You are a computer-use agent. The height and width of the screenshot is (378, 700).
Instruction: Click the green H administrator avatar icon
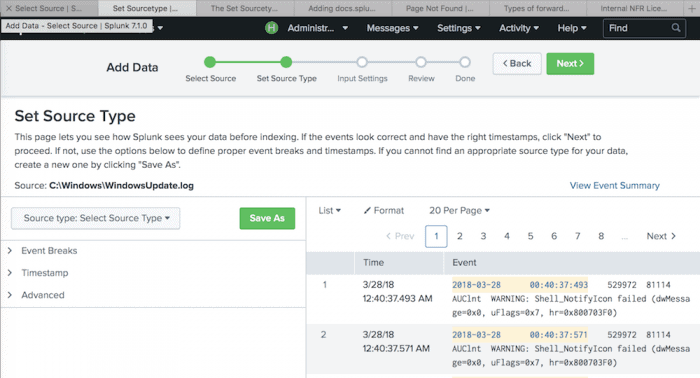click(x=271, y=28)
